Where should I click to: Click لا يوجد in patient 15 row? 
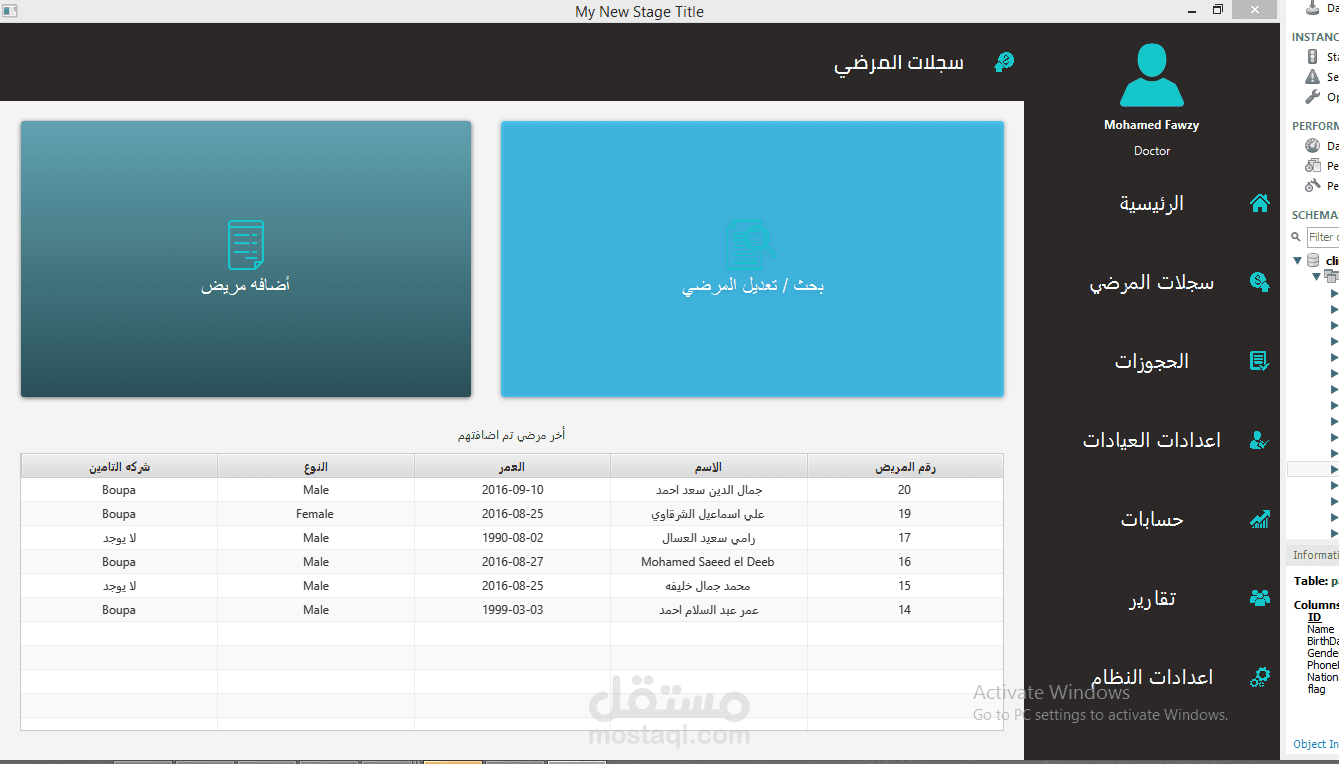(119, 586)
